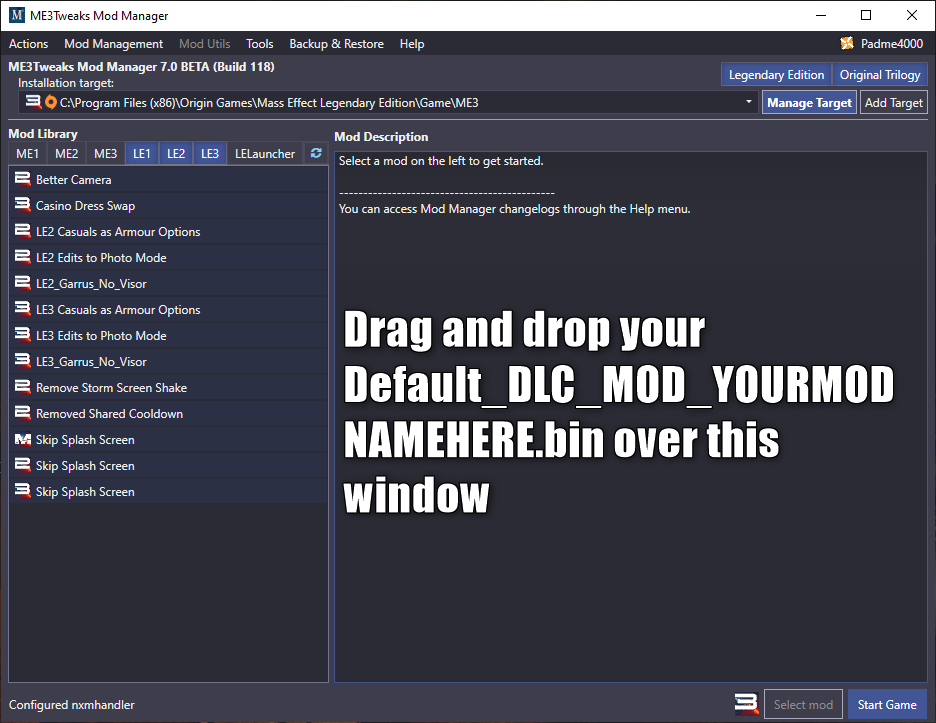Select the Better Camera mod

tap(168, 179)
